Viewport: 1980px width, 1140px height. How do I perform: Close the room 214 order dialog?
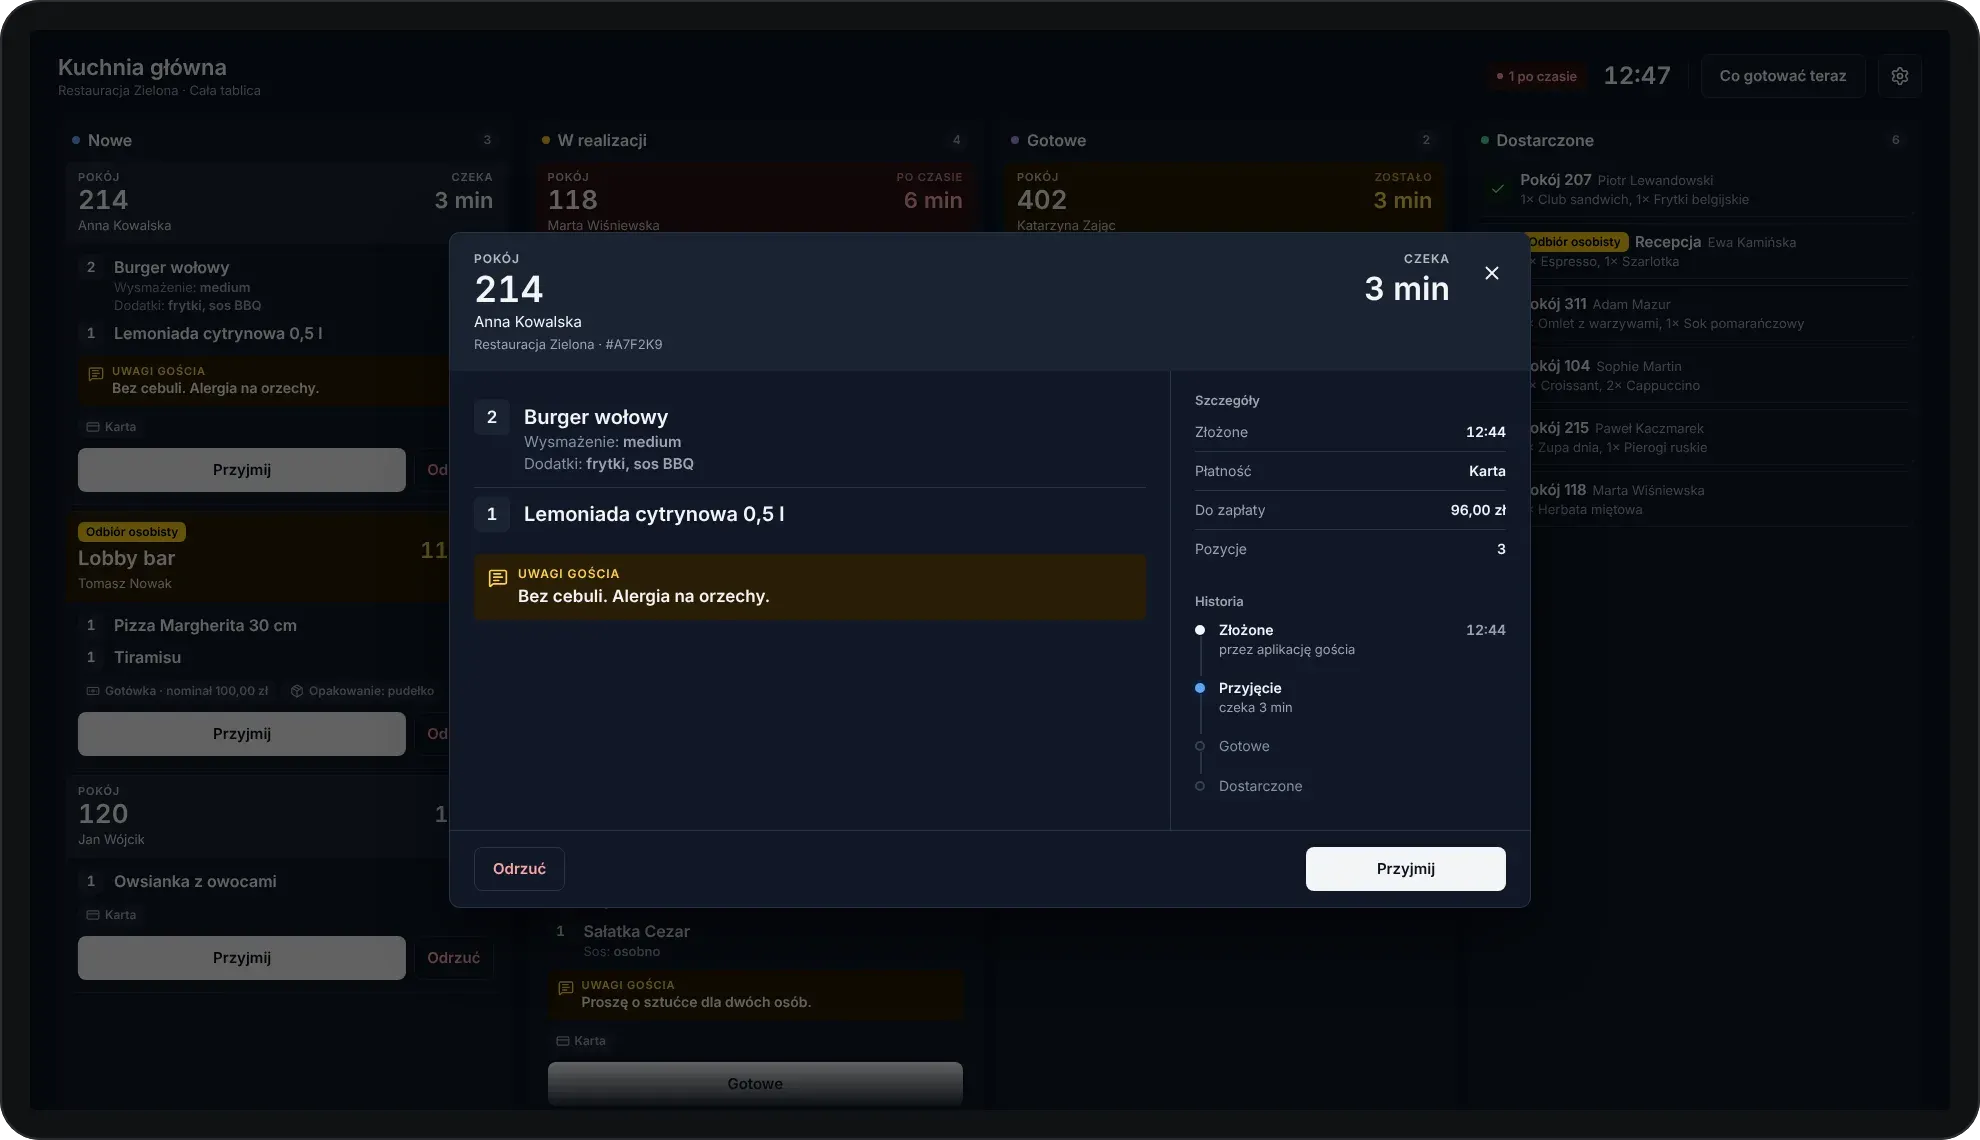1491,273
